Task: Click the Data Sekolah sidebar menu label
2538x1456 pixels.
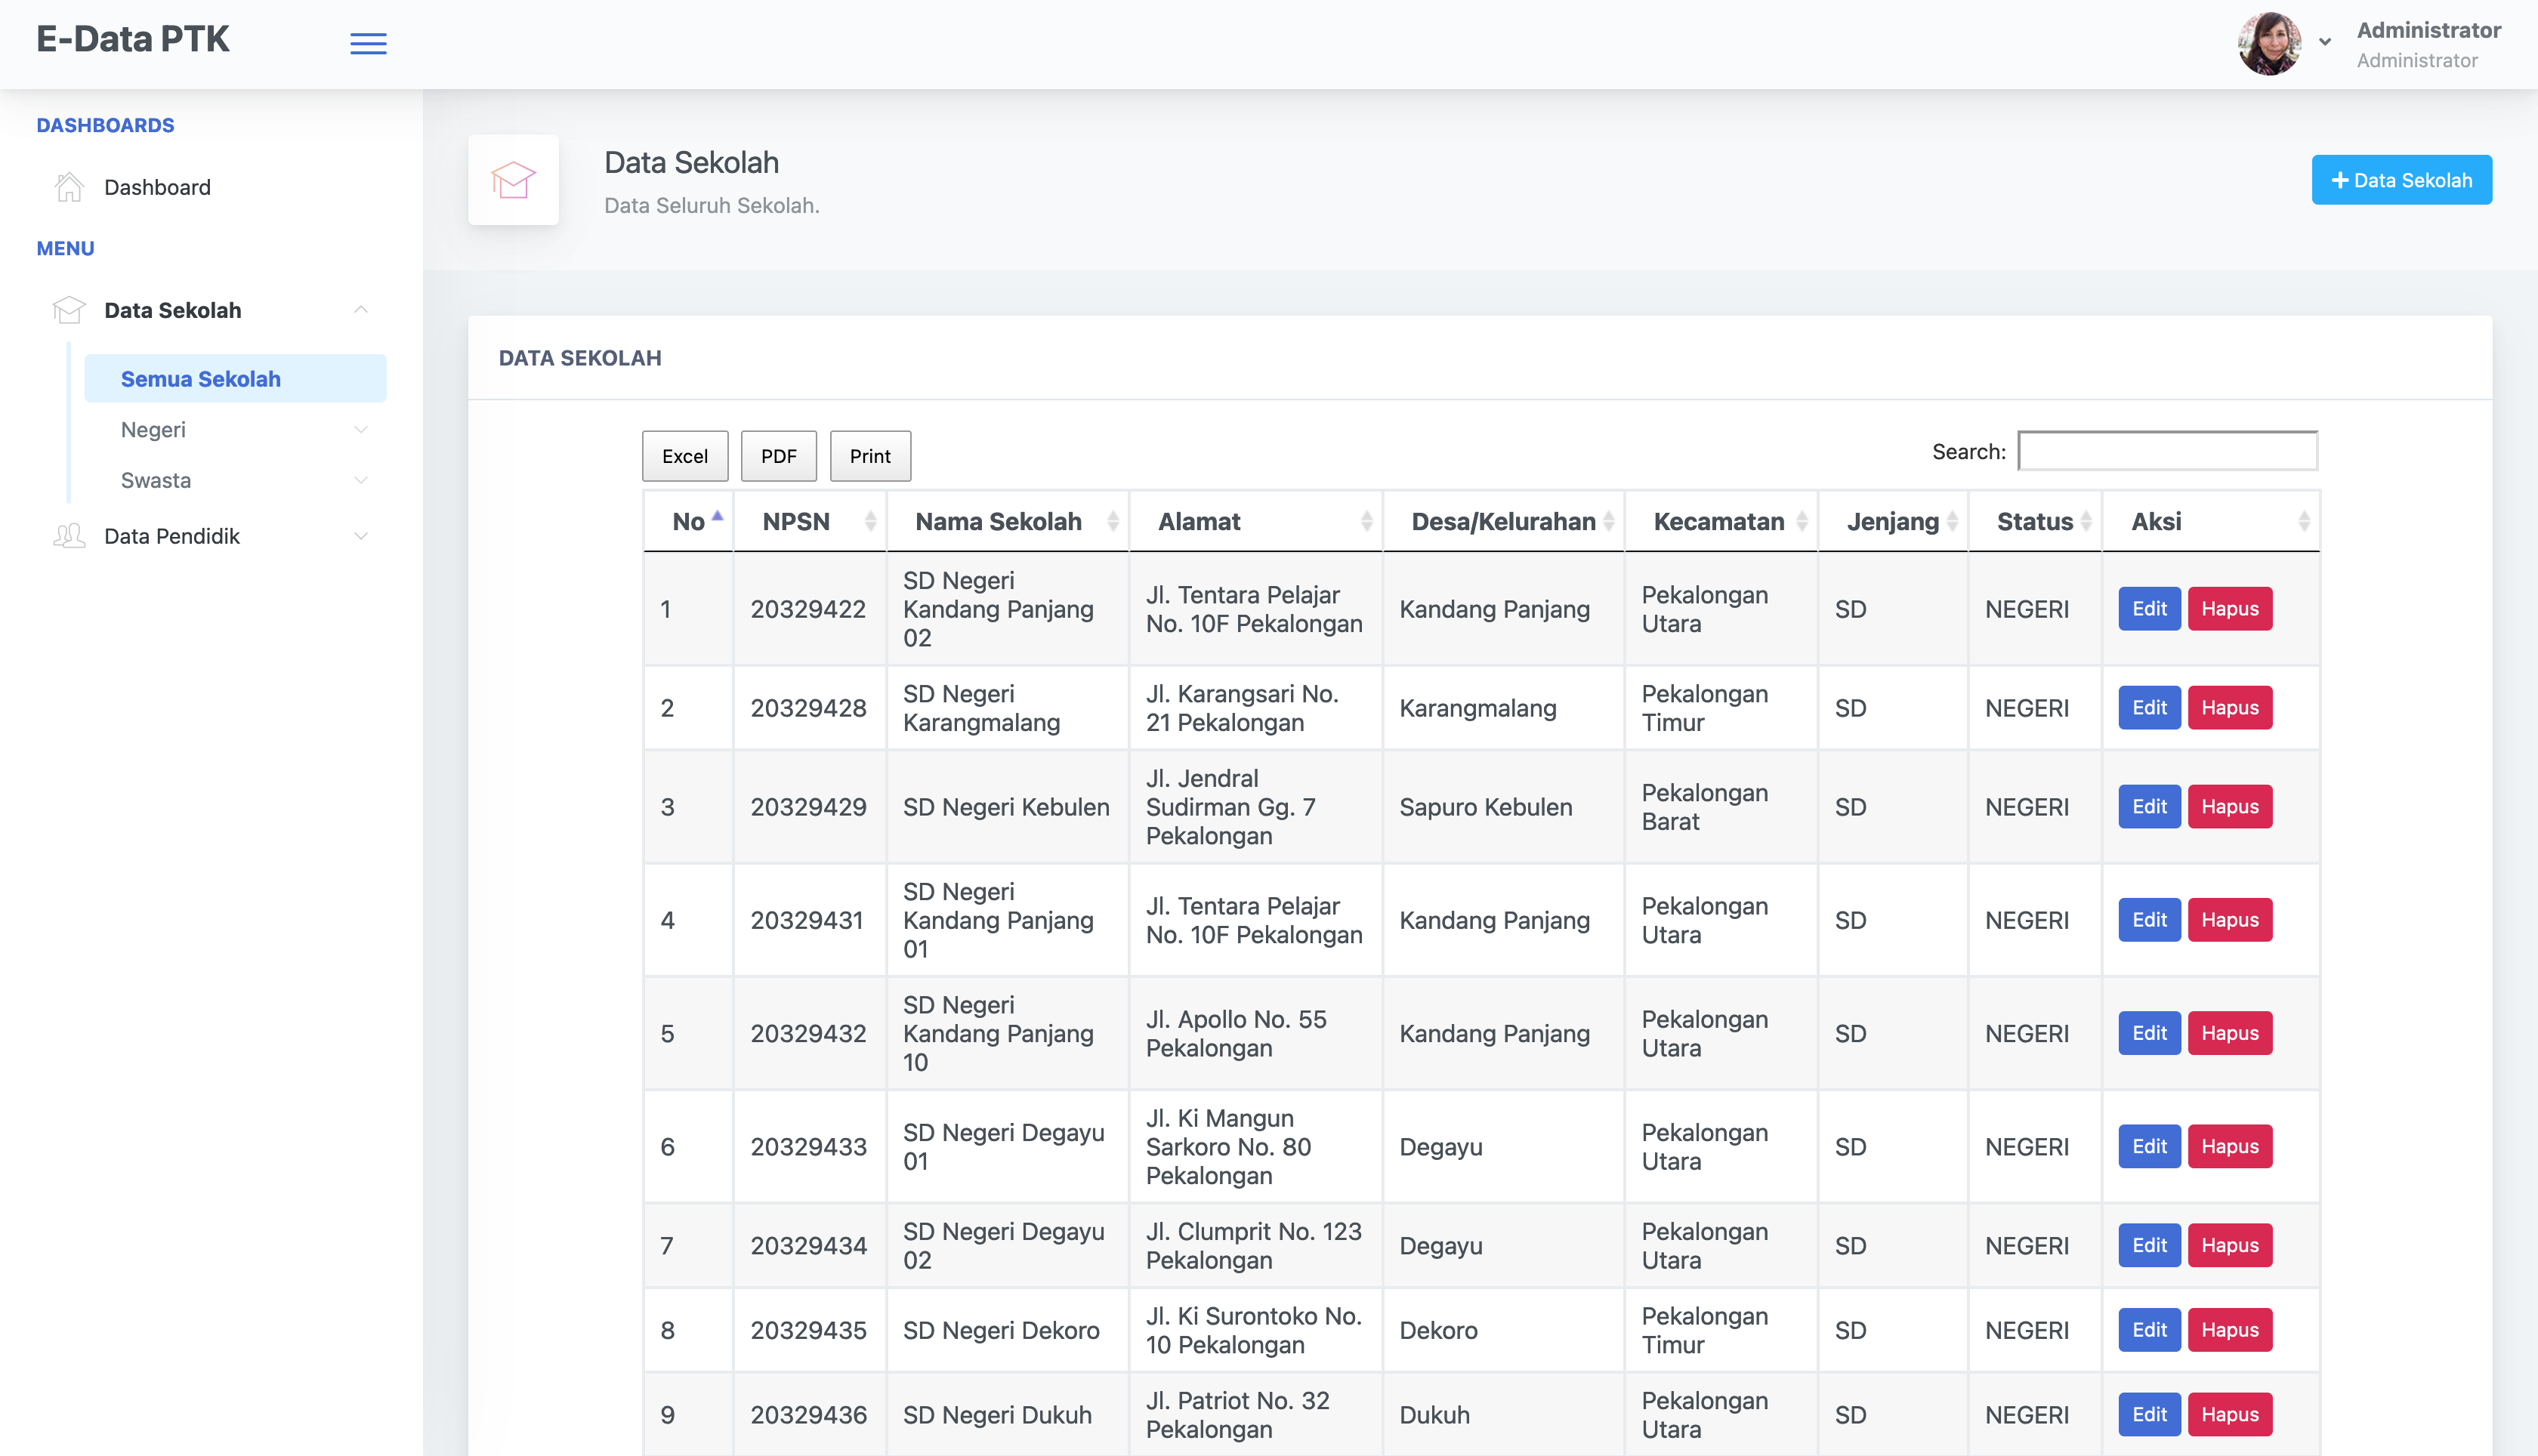Action: (x=173, y=310)
